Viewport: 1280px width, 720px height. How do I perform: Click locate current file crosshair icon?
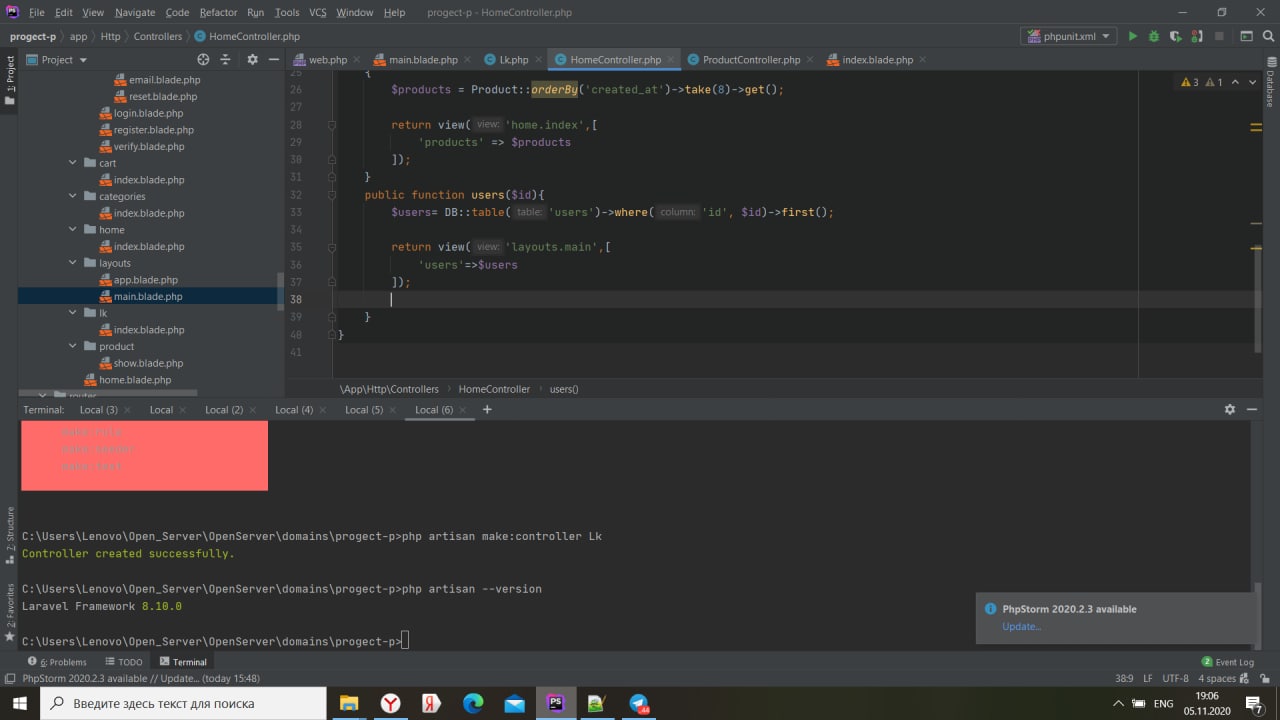pyautogui.click(x=203, y=60)
